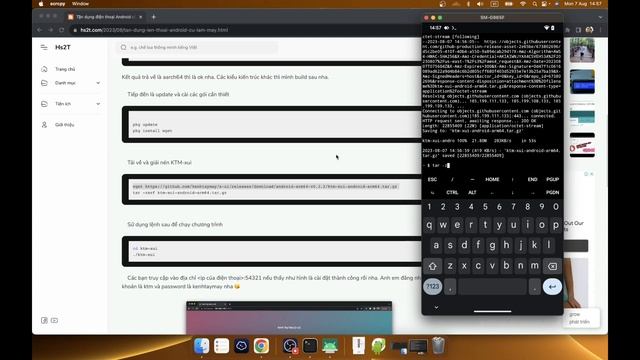Close the advertisement with X icon

pos(591,174)
